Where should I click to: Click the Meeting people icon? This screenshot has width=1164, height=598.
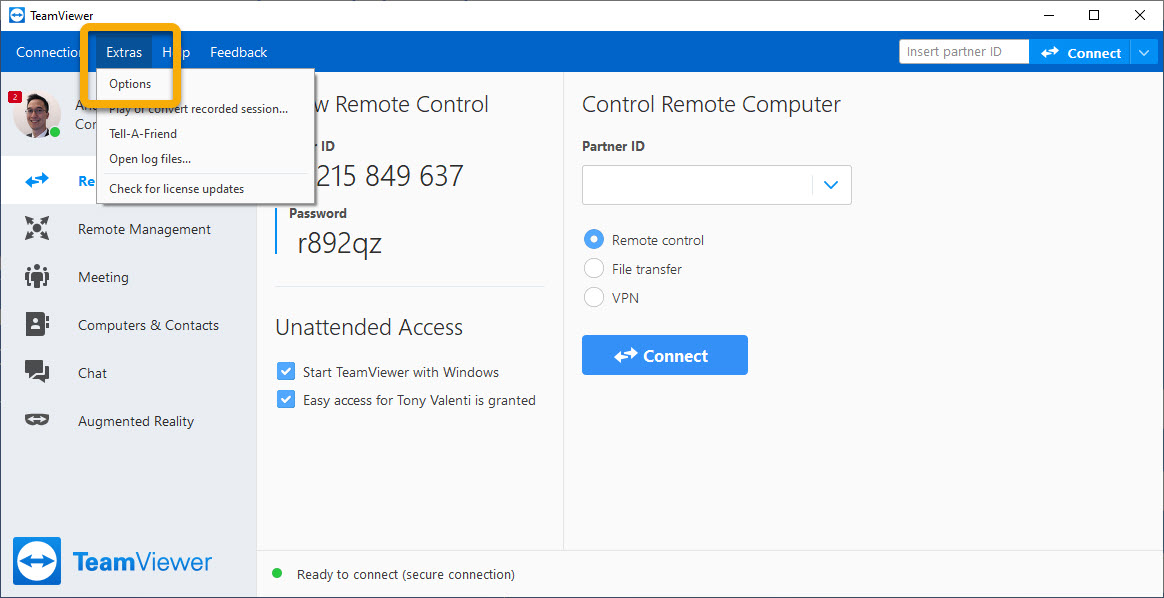36,277
